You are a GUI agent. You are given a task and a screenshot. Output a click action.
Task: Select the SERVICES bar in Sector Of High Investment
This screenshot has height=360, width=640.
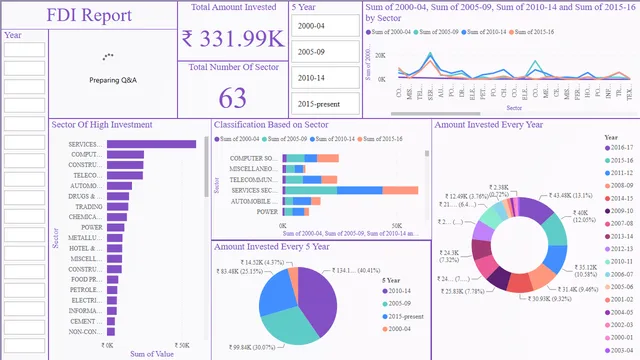pyautogui.click(x=151, y=144)
